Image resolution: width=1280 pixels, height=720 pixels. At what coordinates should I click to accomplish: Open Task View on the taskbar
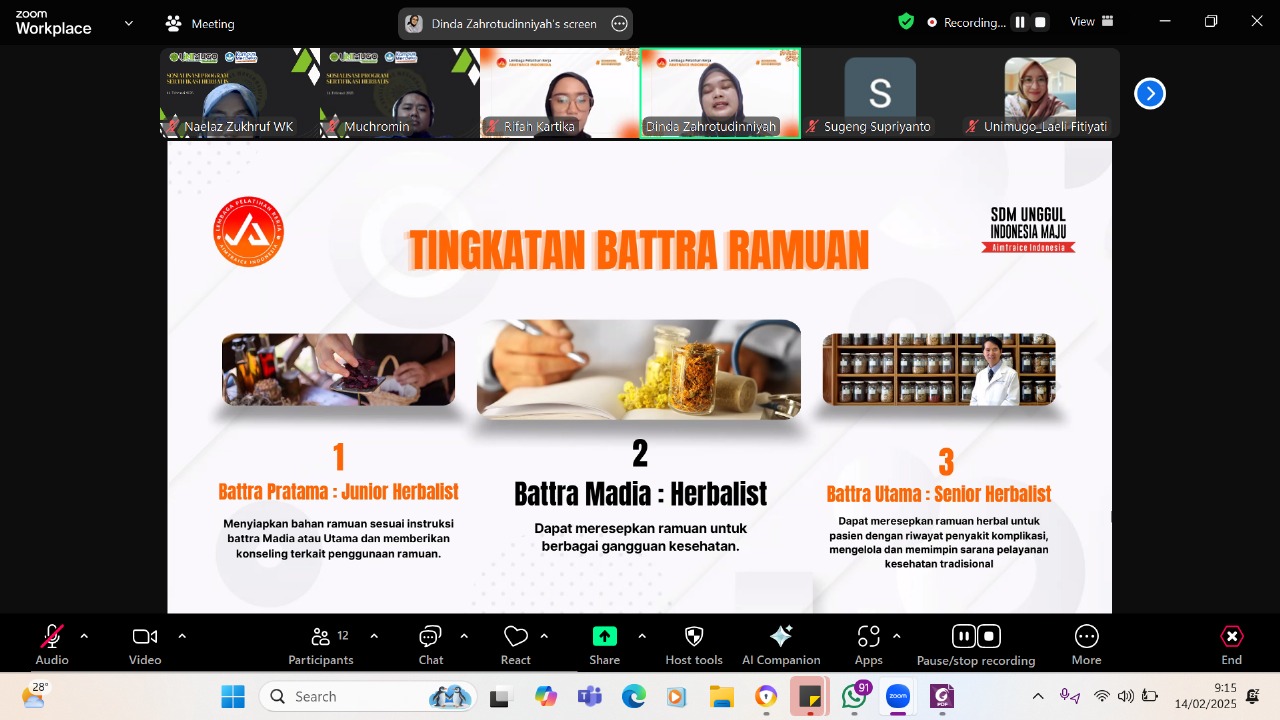[x=501, y=696]
